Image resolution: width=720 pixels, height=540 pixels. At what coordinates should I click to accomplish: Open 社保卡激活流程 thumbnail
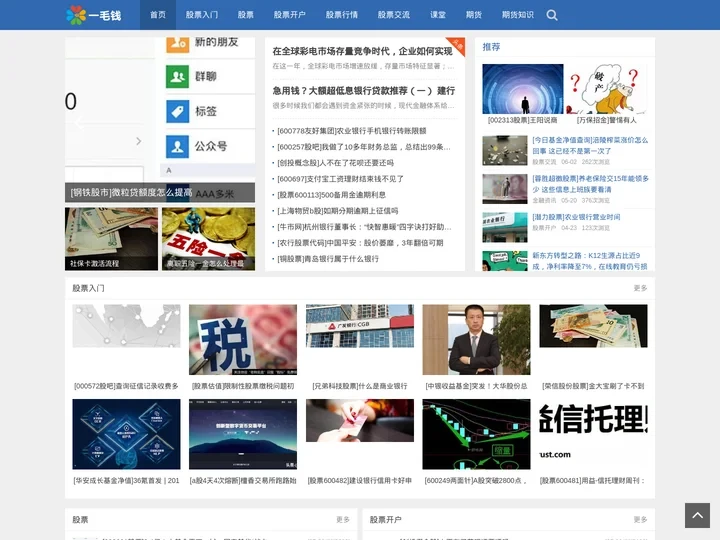click(111, 239)
